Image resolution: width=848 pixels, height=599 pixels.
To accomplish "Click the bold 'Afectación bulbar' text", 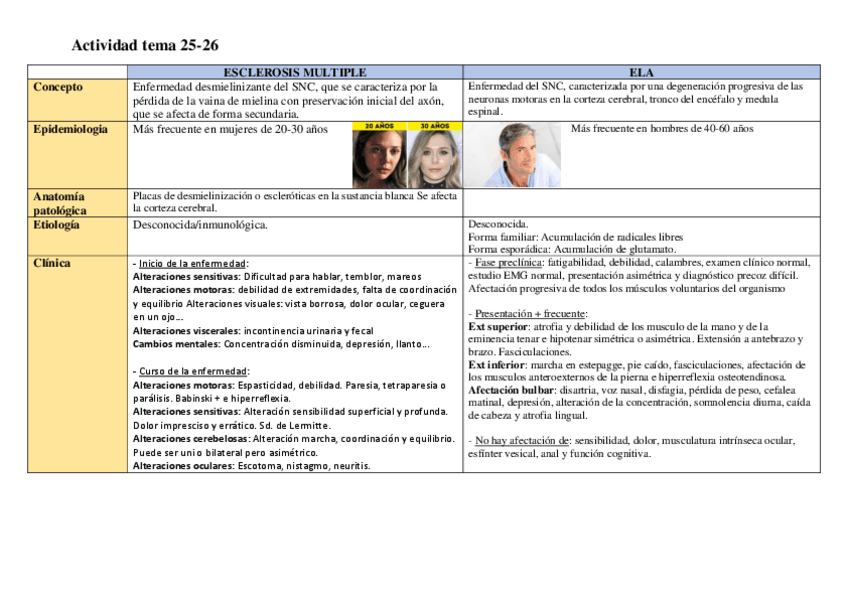I will (x=510, y=390).
